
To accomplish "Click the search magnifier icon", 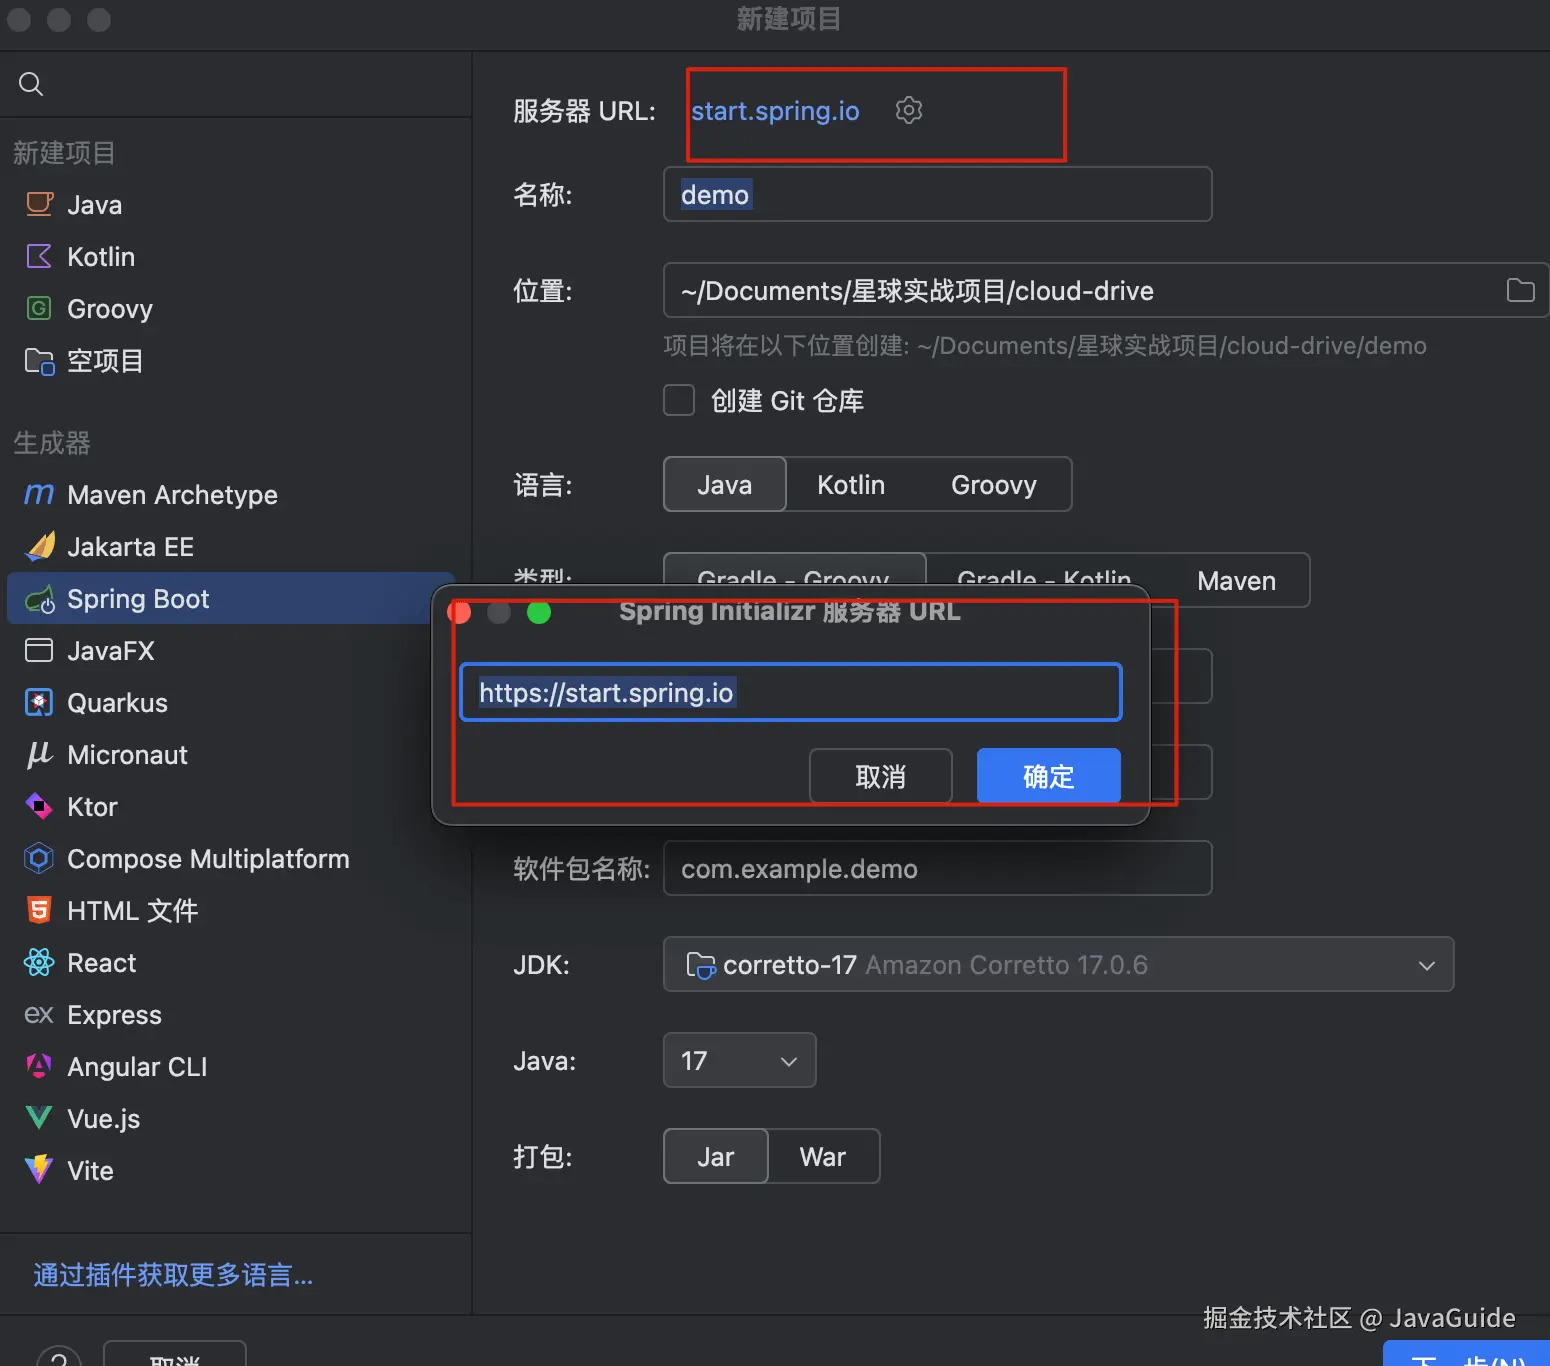I will point(31,84).
